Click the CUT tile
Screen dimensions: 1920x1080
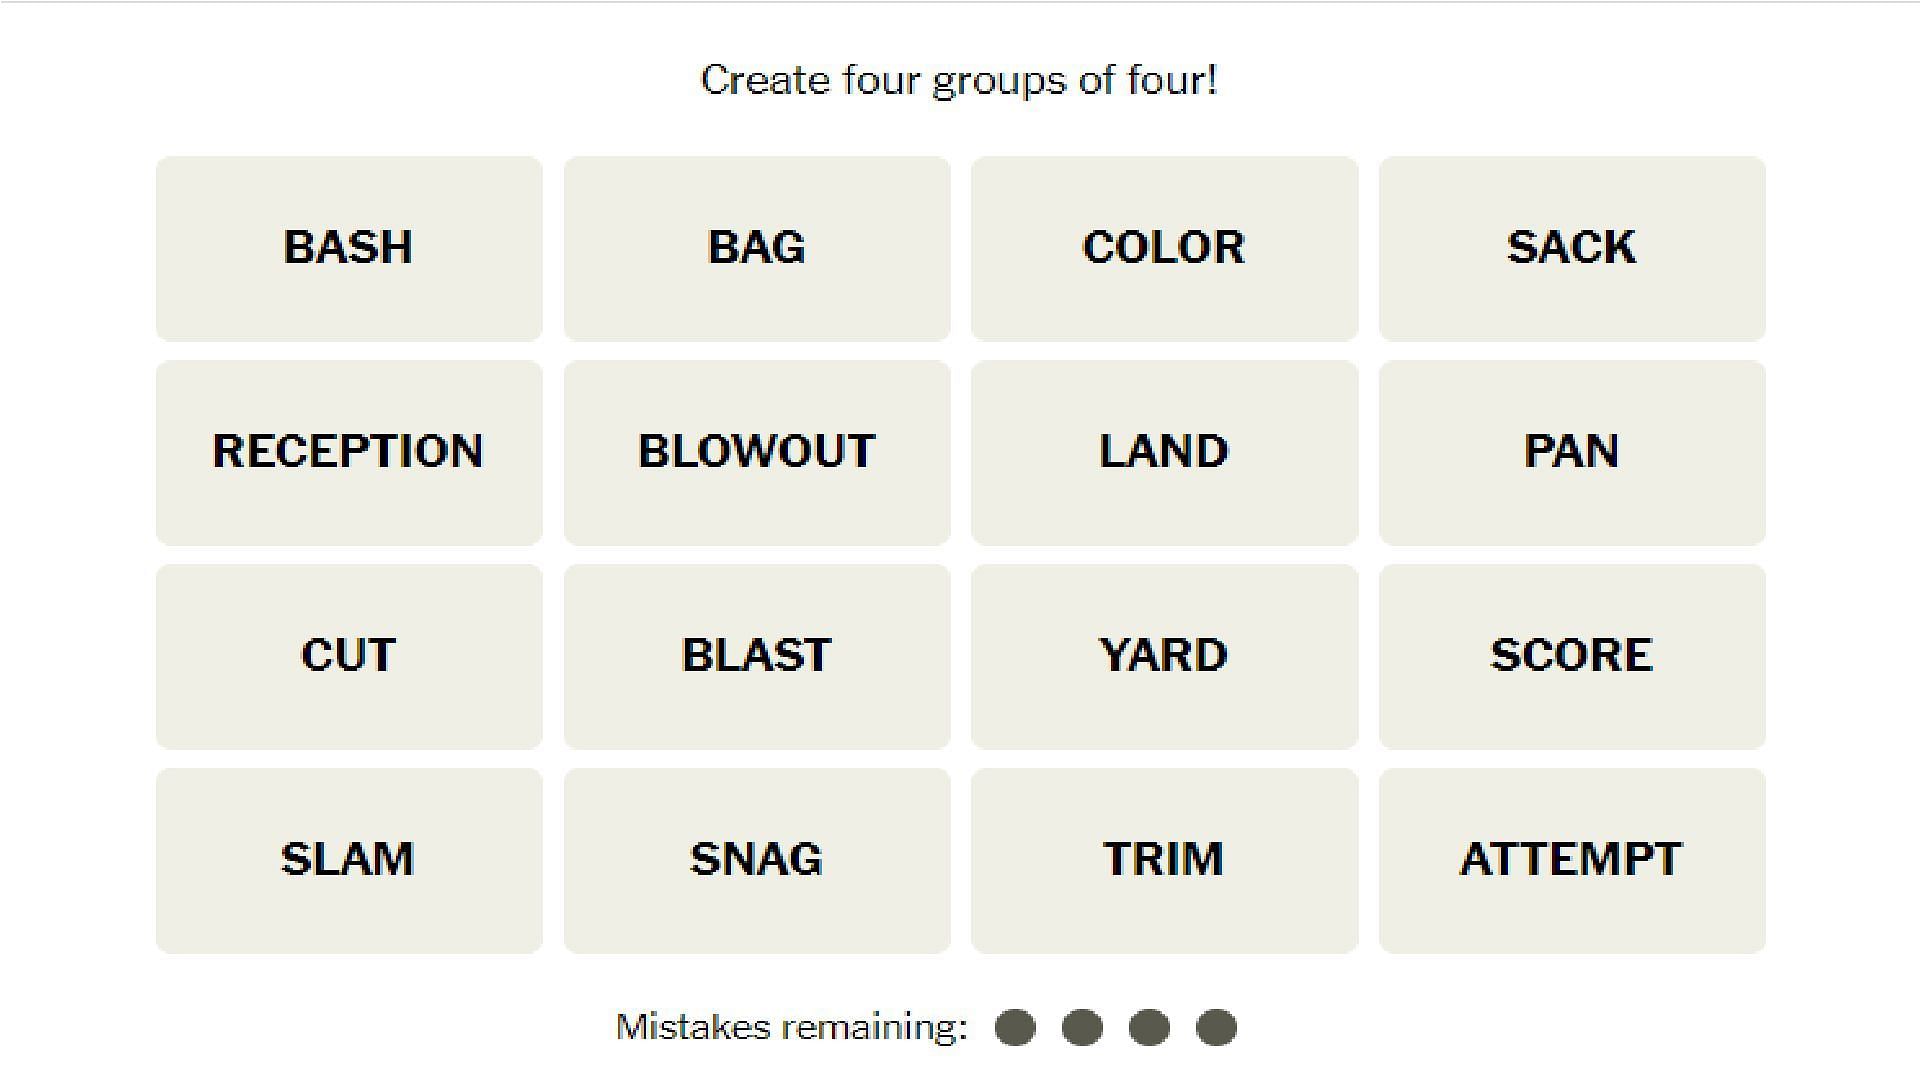pos(348,655)
